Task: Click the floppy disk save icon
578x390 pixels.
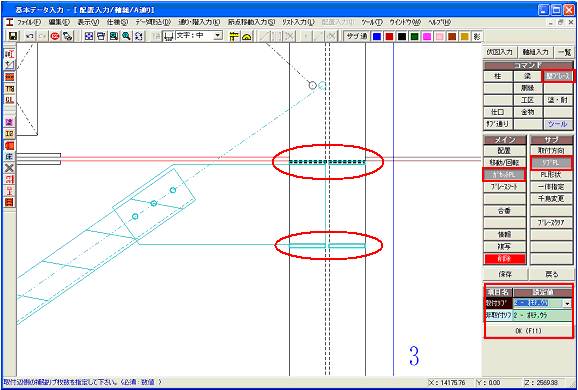Action: pyautogui.click(x=13, y=36)
